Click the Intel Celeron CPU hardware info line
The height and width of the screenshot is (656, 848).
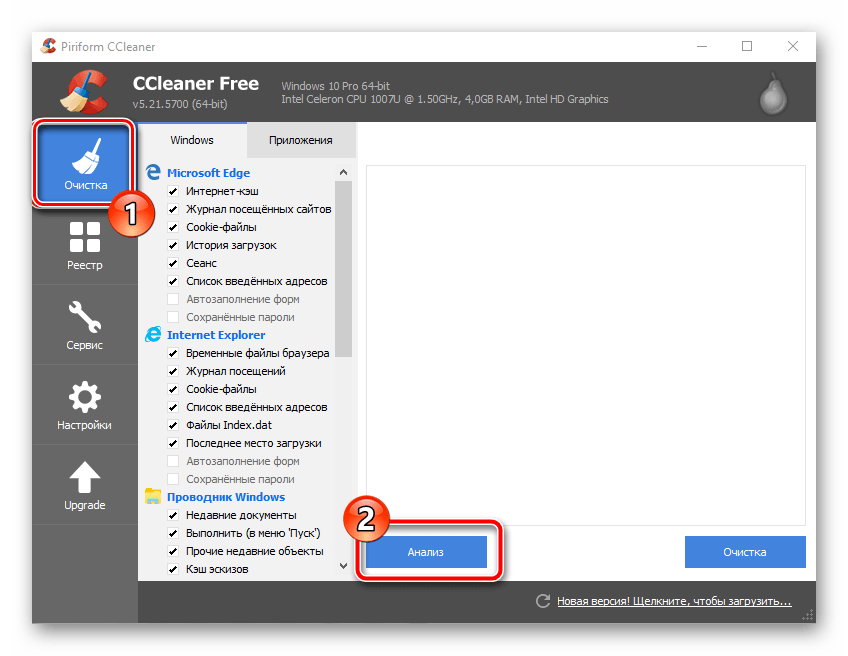[445, 99]
